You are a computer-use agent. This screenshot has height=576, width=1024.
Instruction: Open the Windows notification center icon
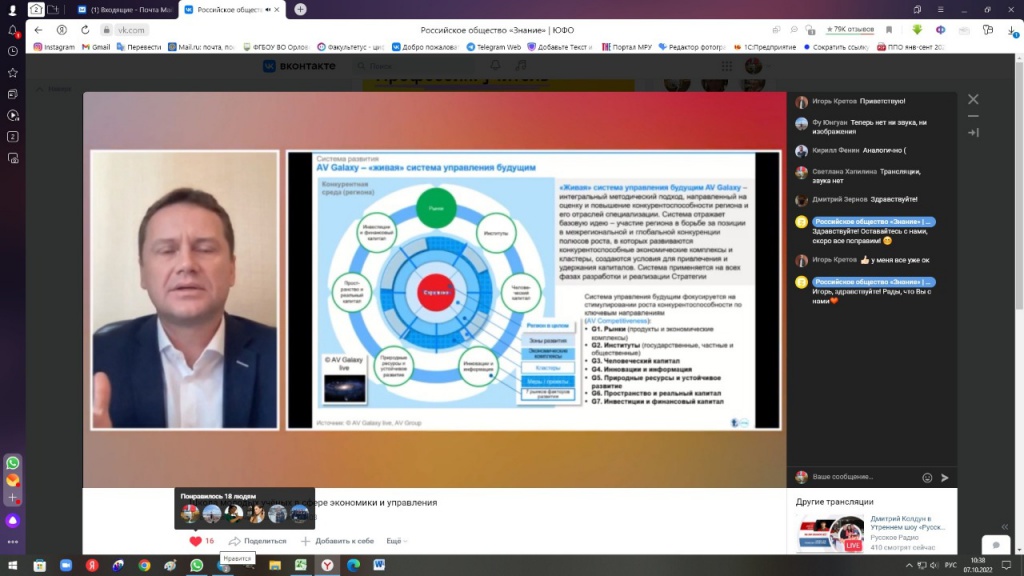coord(1006,566)
